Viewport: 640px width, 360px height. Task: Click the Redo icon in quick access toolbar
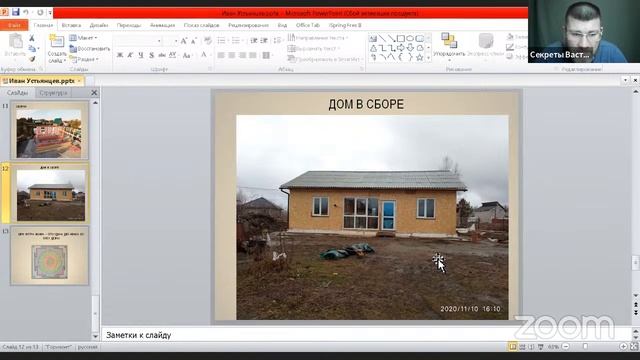[40, 12]
